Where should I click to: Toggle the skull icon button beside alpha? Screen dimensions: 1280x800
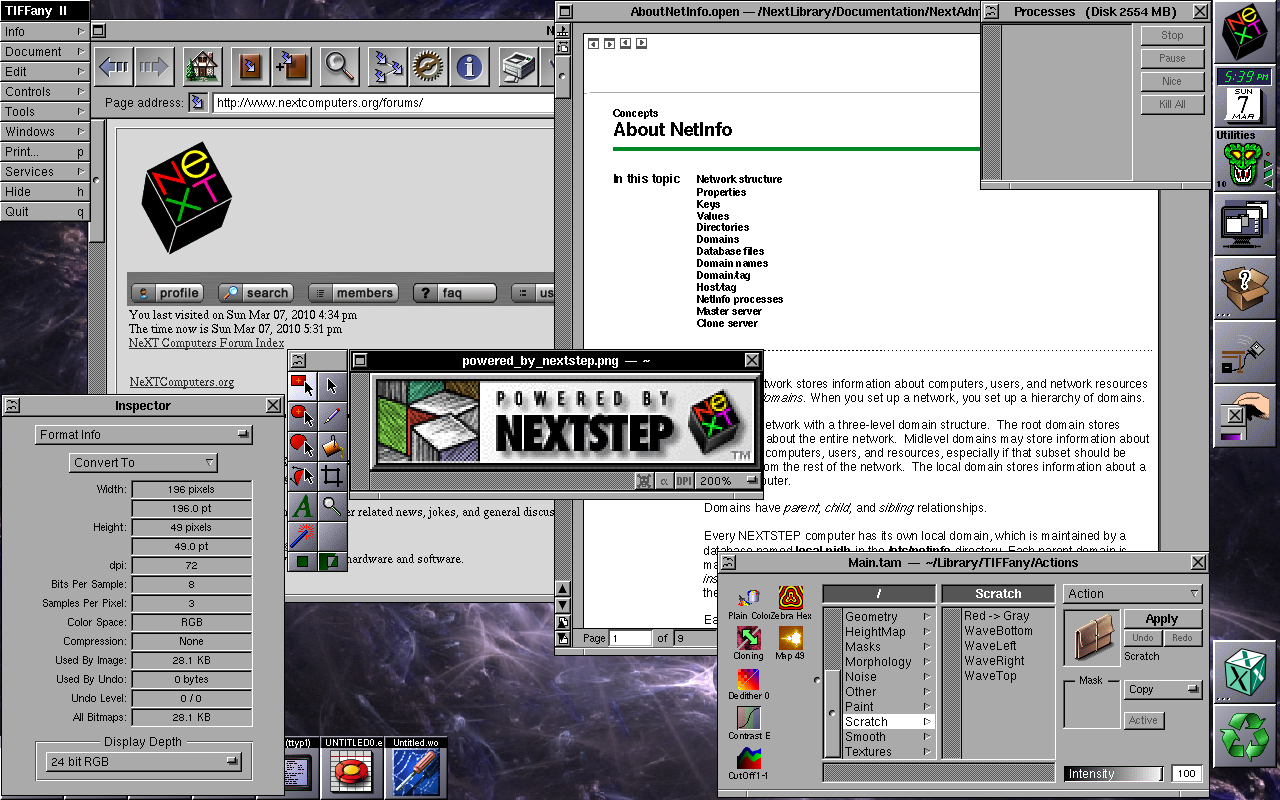click(x=645, y=481)
